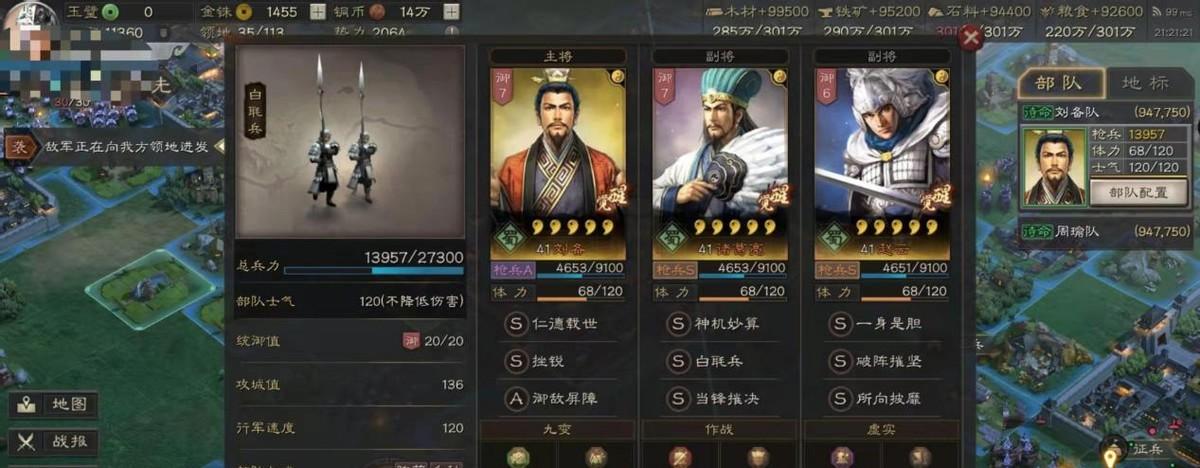Open the 地图 map button
The height and width of the screenshot is (468, 1200).
pyautogui.click(x=56, y=405)
